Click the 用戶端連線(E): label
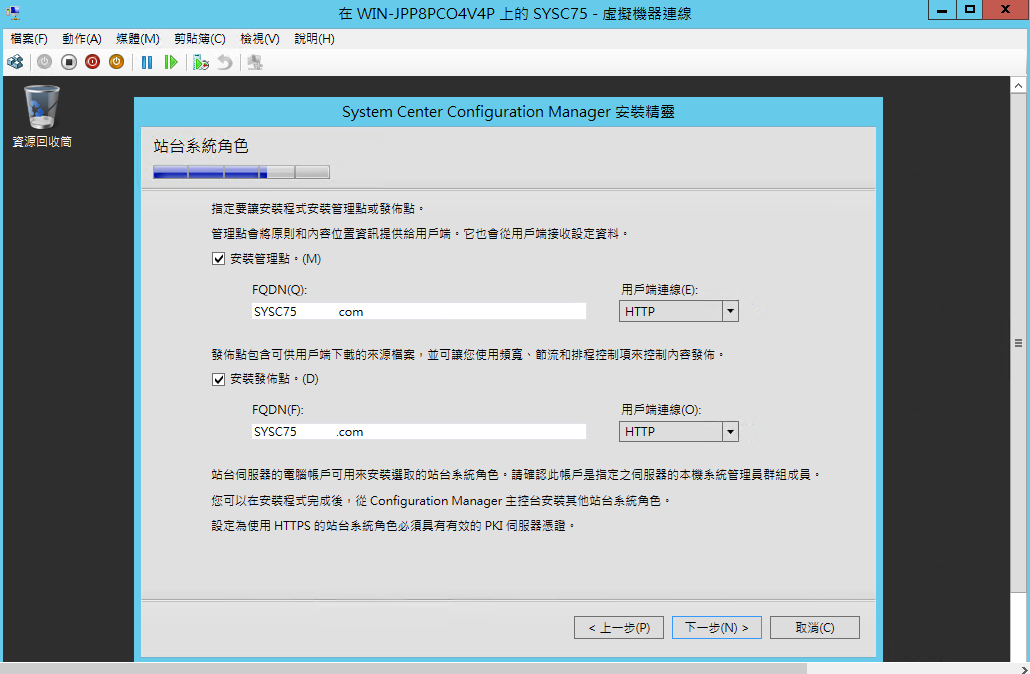This screenshot has height=674, width=1030. [x=660, y=290]
